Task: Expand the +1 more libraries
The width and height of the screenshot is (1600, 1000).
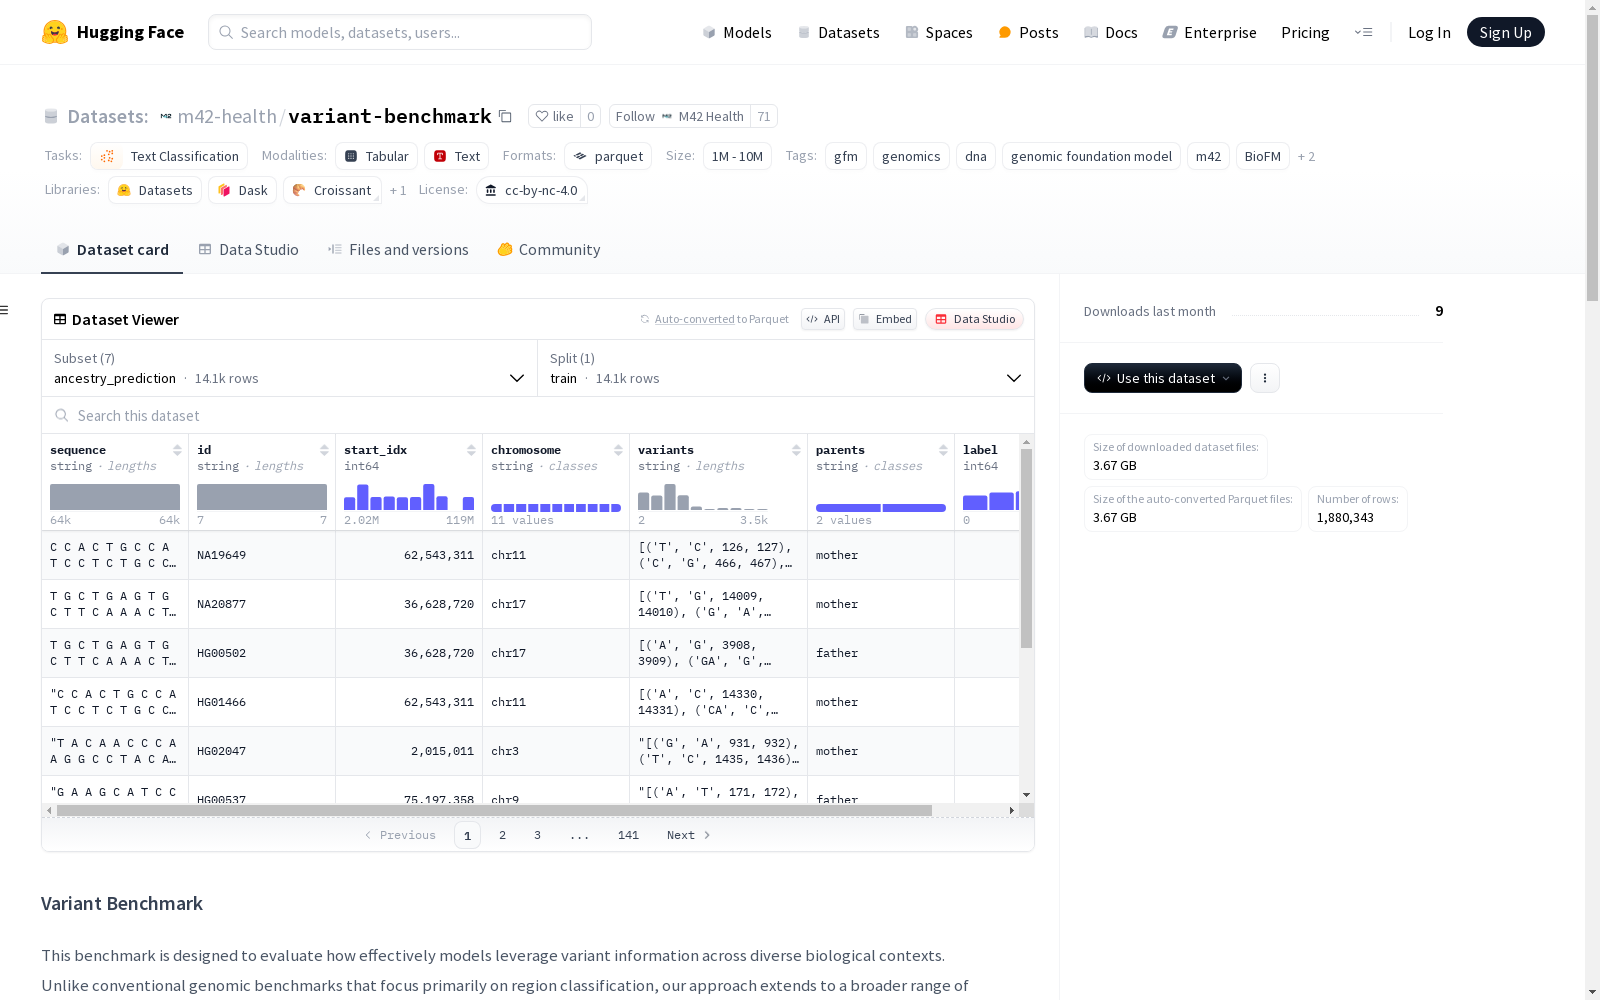Action: click(398, 190)
